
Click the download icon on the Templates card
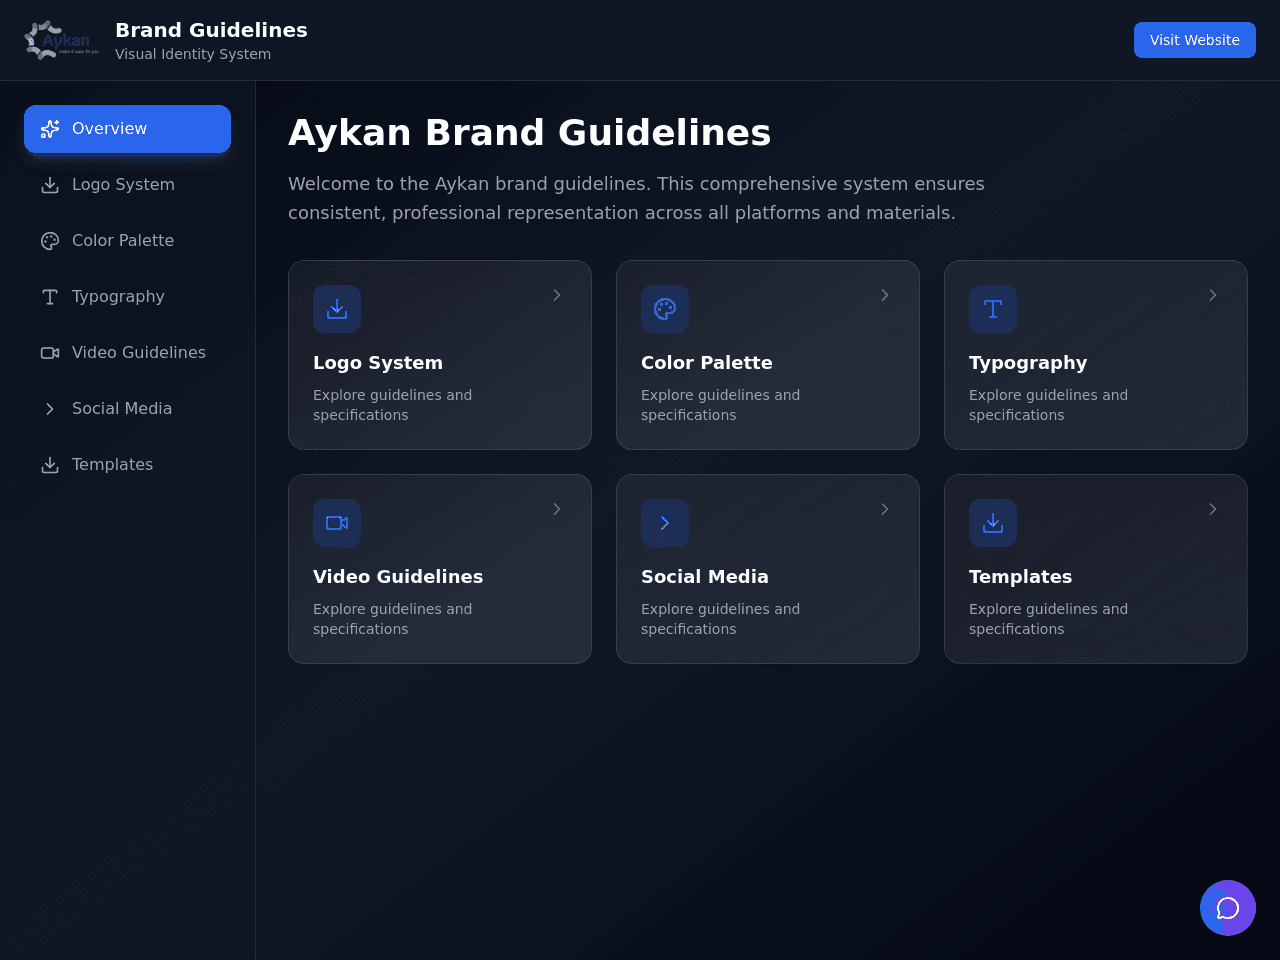coord(993,523)
